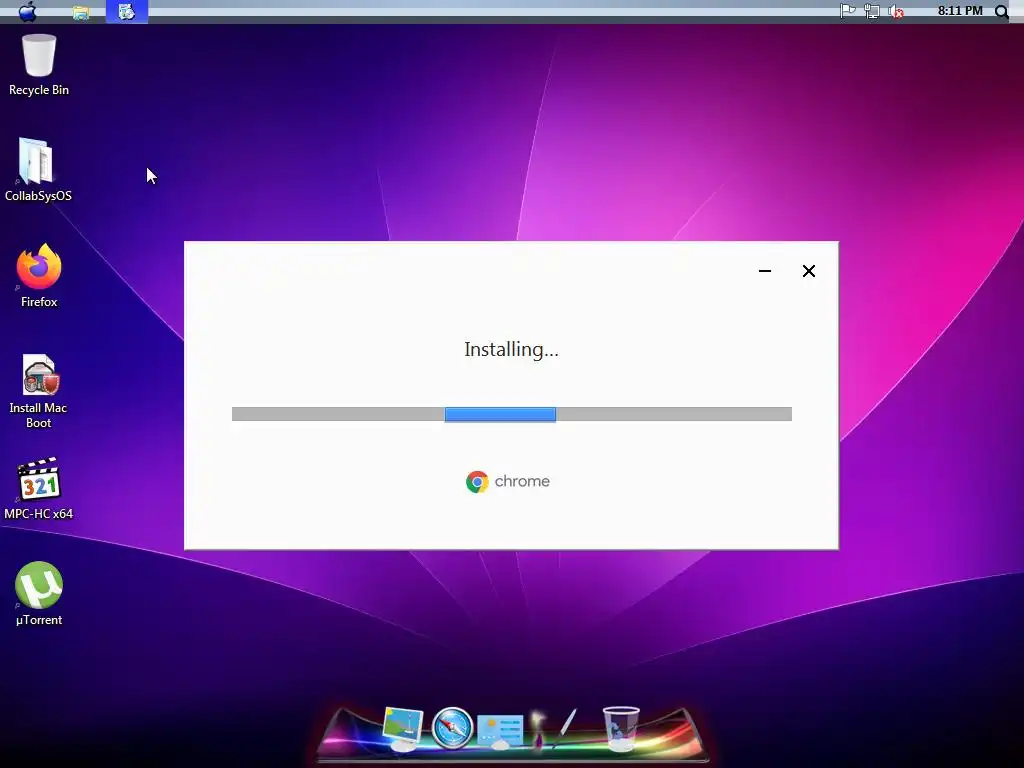Open the Install Mac Boot shortcut
Viewport: 1024px width, 768px height.
(39, 391)
